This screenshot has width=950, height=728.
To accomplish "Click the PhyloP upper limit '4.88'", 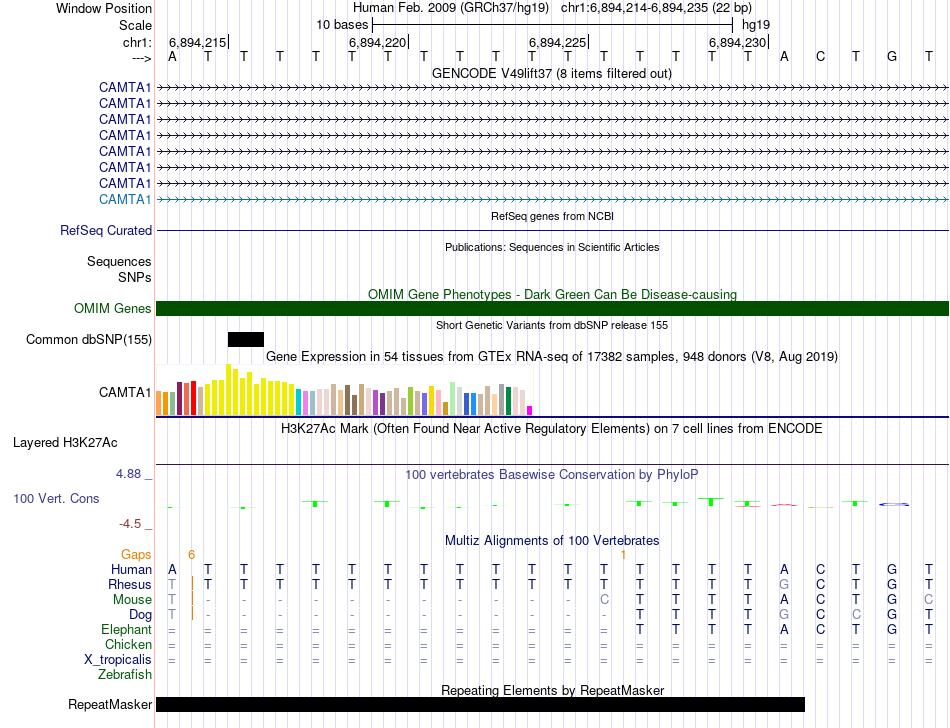I will point(128,474).
